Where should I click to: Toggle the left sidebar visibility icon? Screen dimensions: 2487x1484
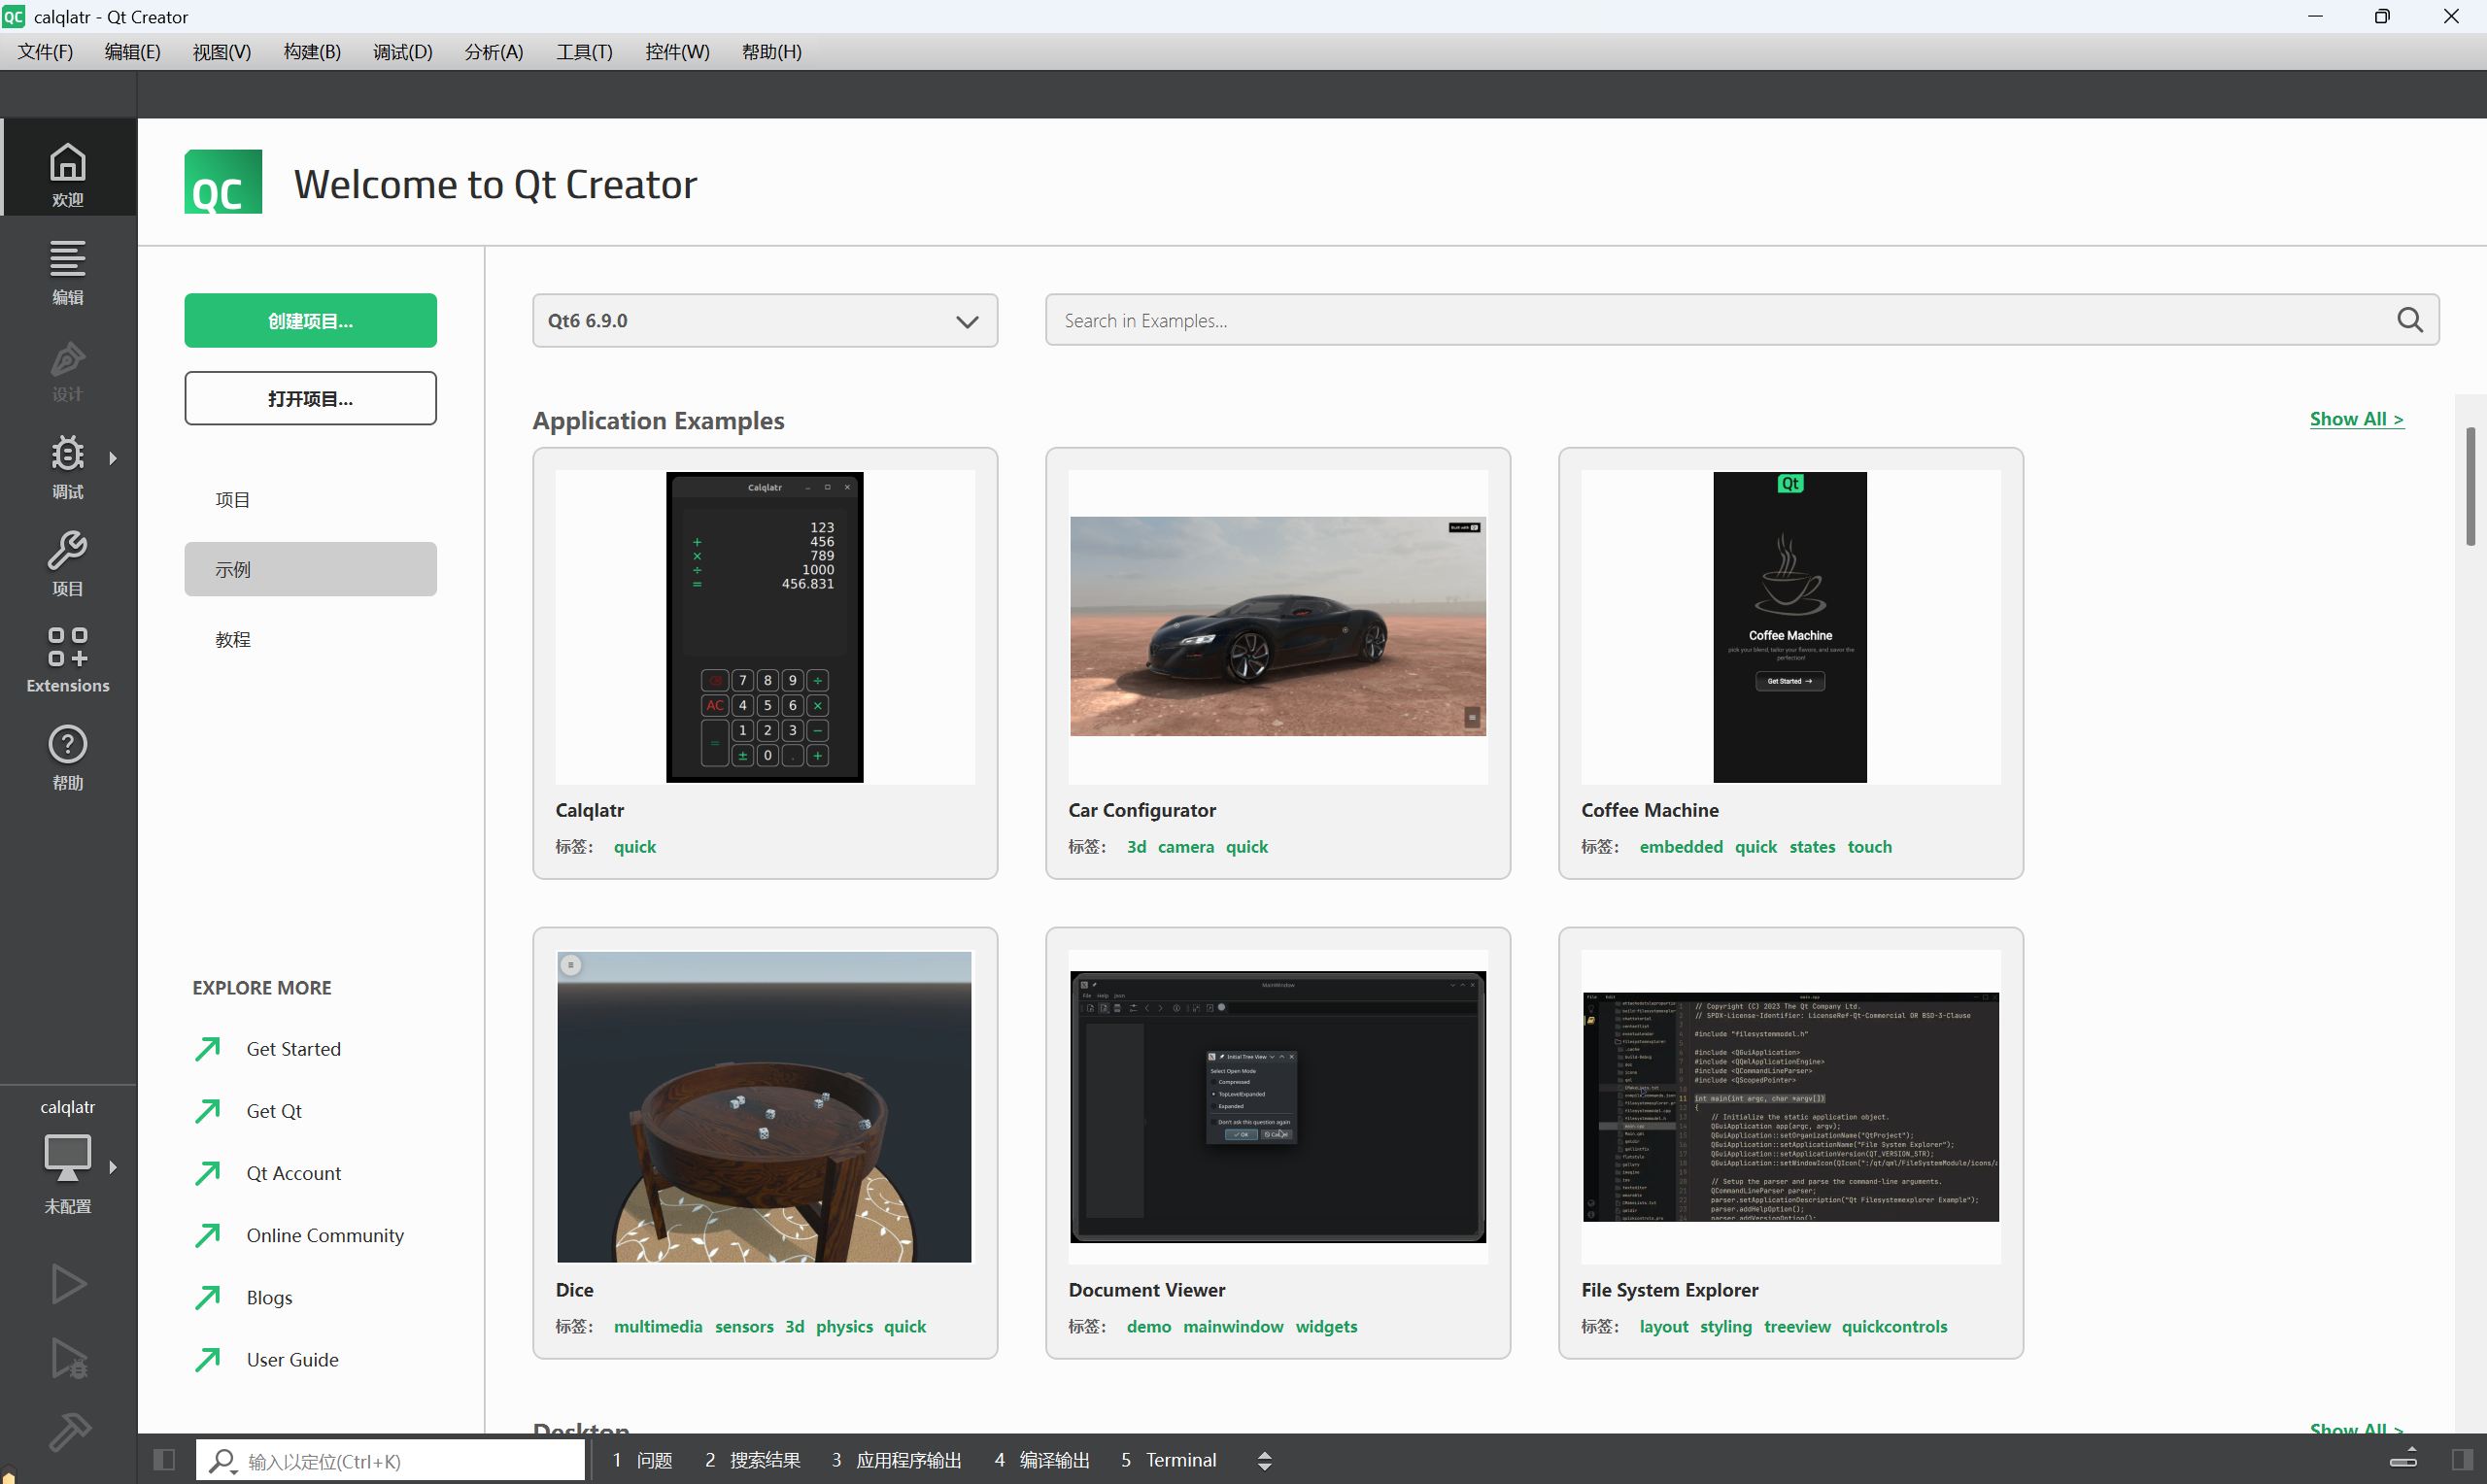click(x=164, y=1460)
